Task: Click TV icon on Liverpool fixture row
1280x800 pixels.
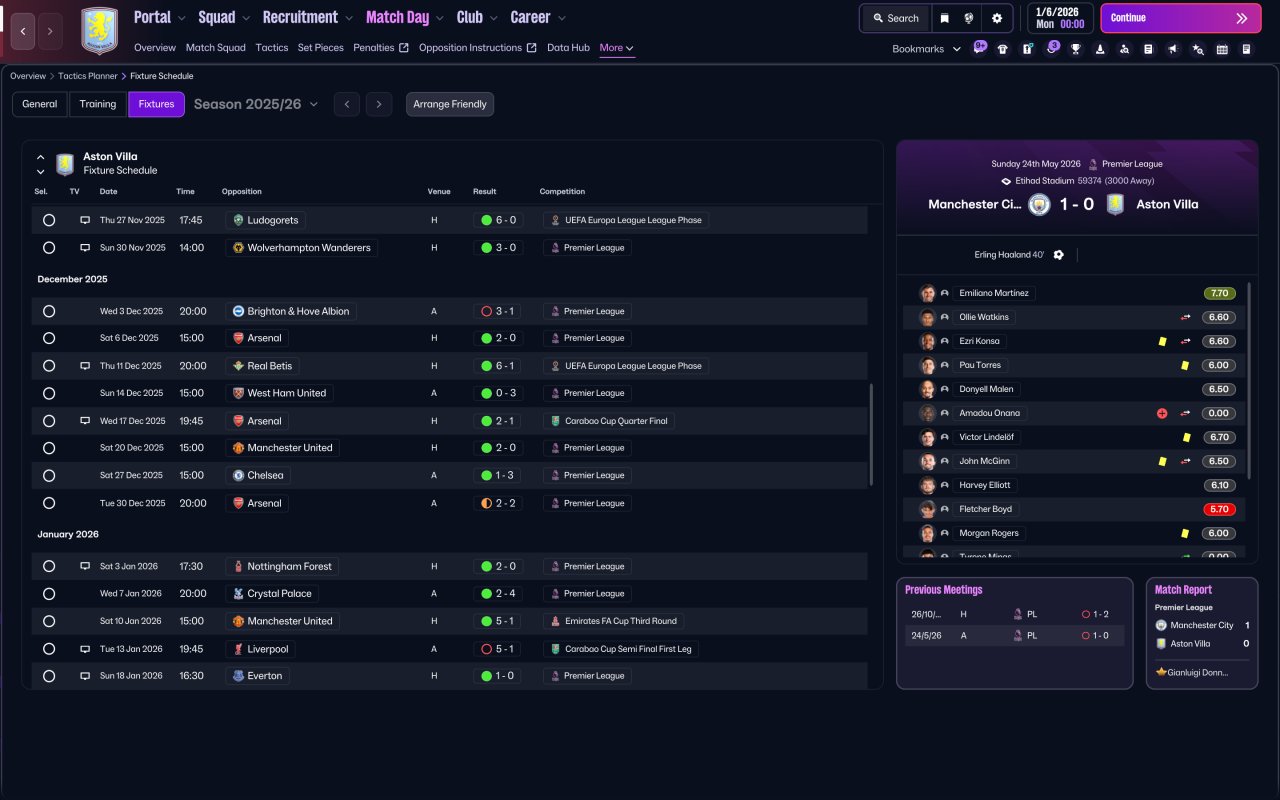Action: (x=85, y=649)
